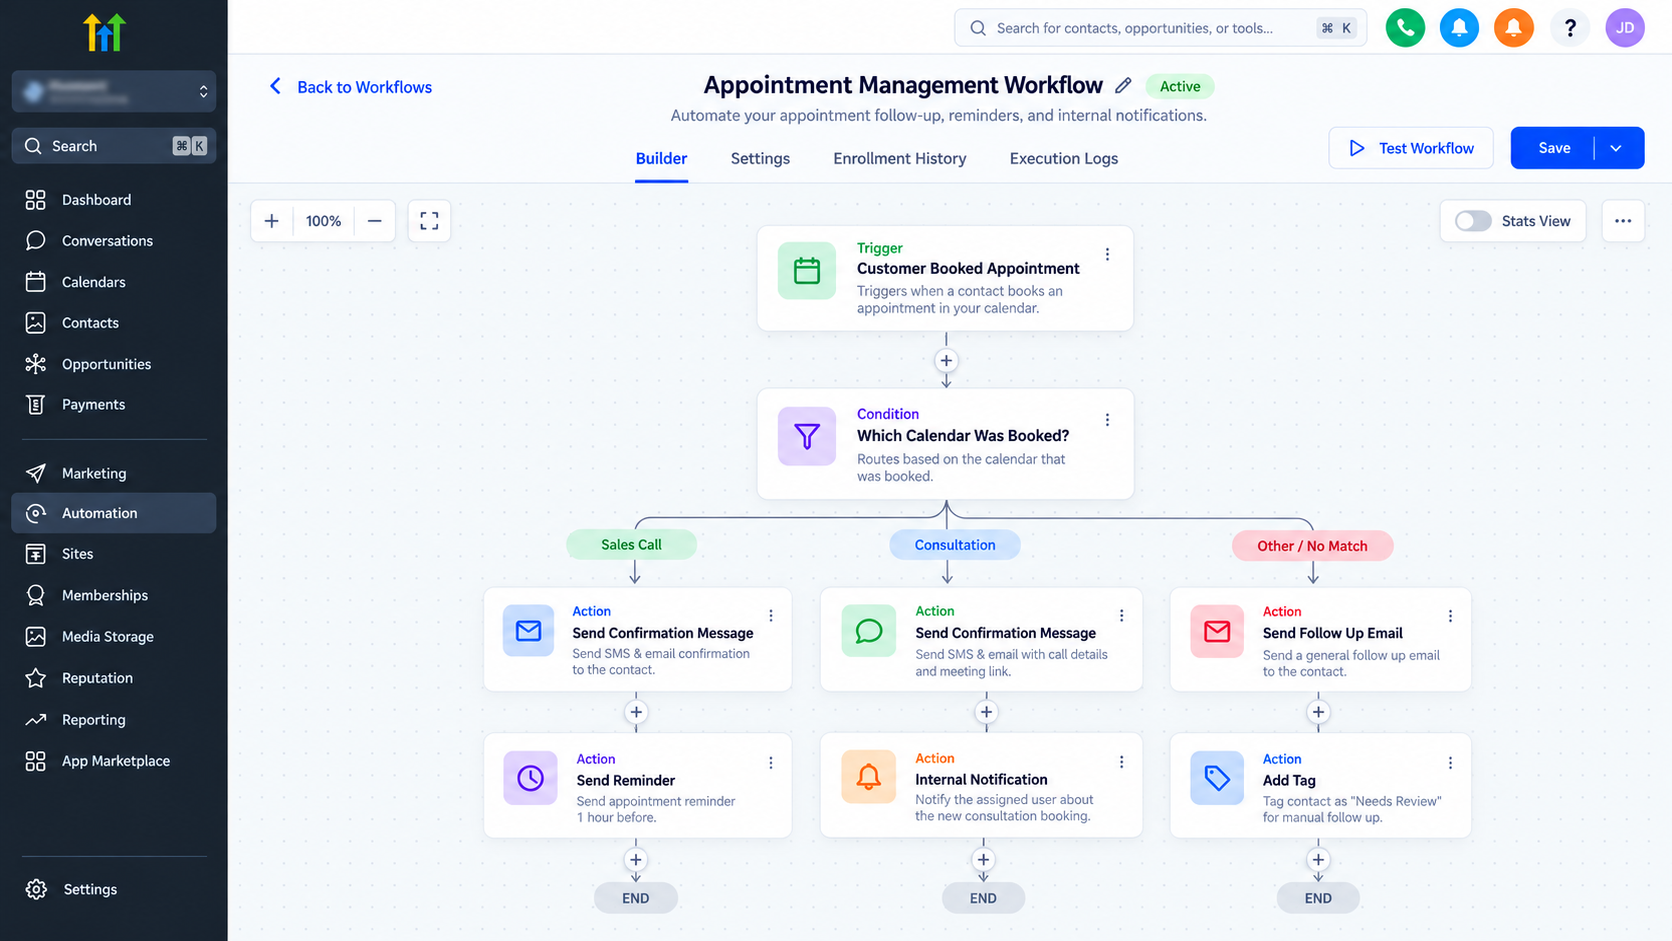Expand the Save dropdown arrow

pos(1617,148)
